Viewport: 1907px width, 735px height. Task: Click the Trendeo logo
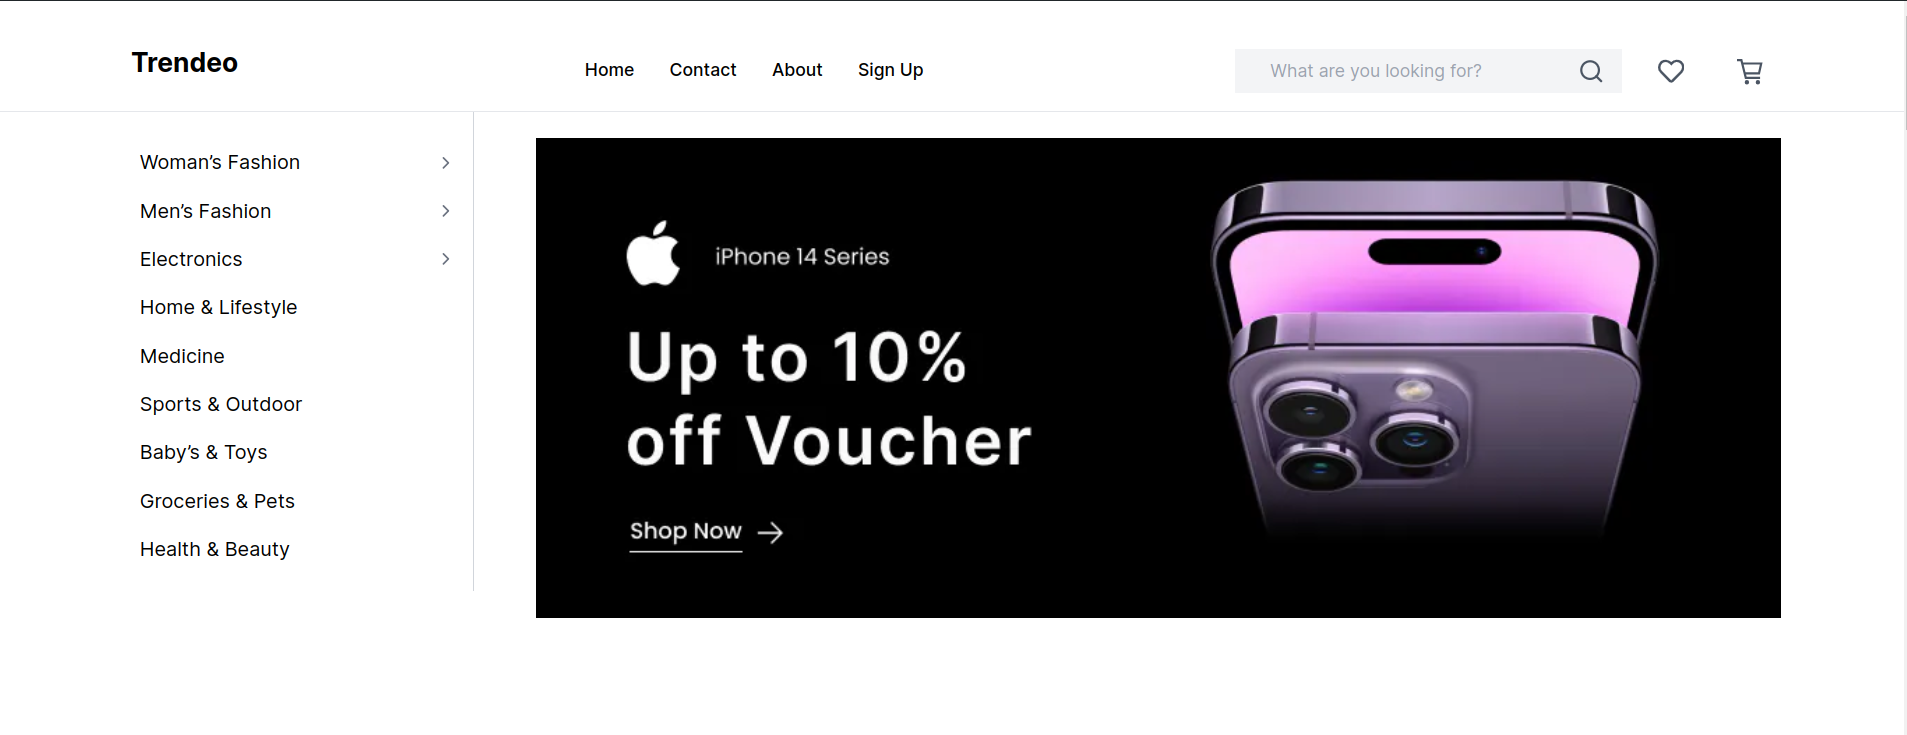[185, 62]
